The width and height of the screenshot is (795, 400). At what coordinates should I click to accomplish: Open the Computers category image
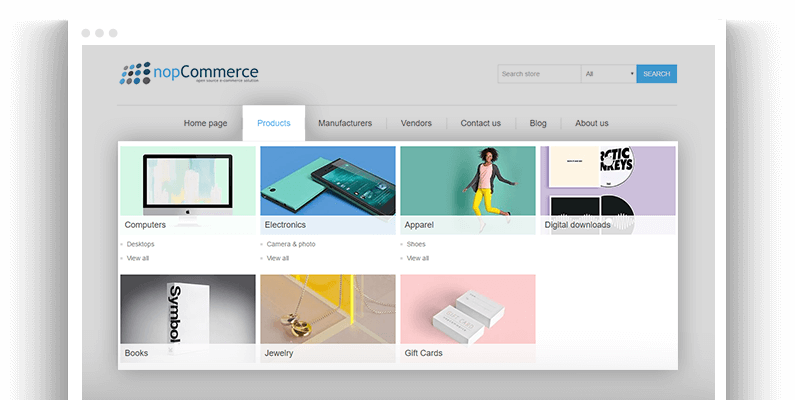(x=187, y=180)
